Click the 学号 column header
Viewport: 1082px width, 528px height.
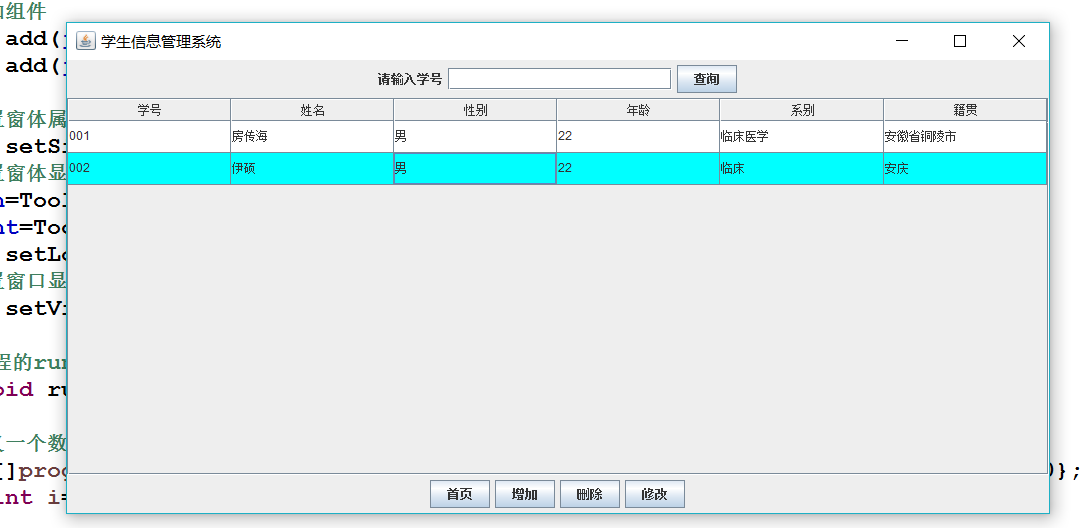tap(149, 110)
